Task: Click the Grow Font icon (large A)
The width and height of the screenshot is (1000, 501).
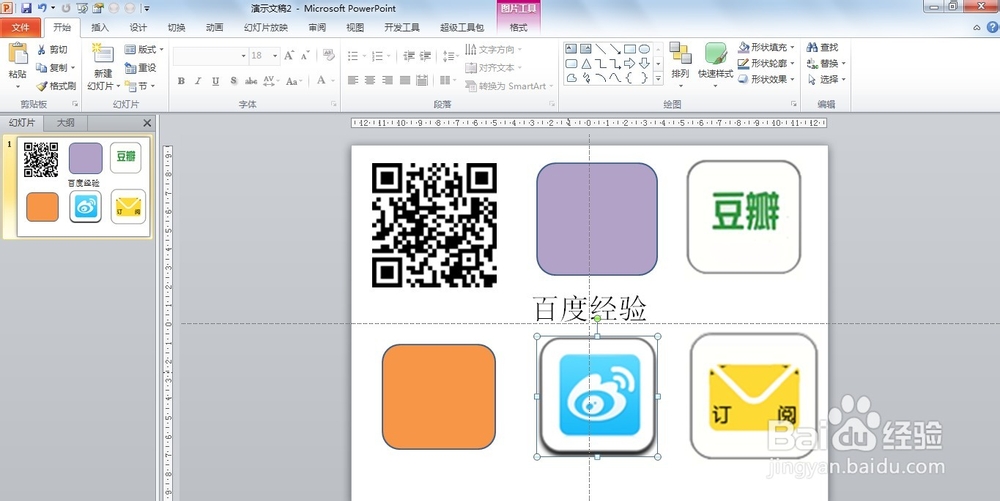Action: coord(290,55)
